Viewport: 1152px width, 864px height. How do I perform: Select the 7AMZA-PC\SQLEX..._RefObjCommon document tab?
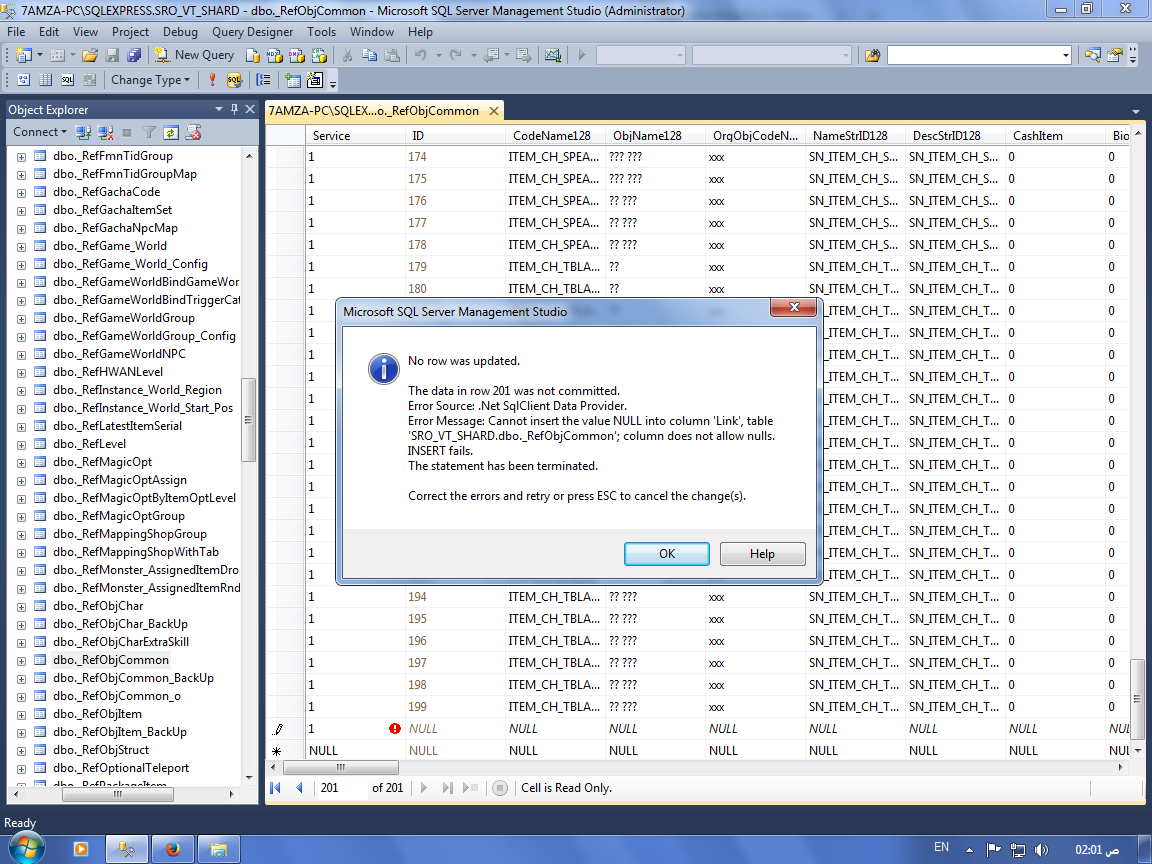[374, 111]
